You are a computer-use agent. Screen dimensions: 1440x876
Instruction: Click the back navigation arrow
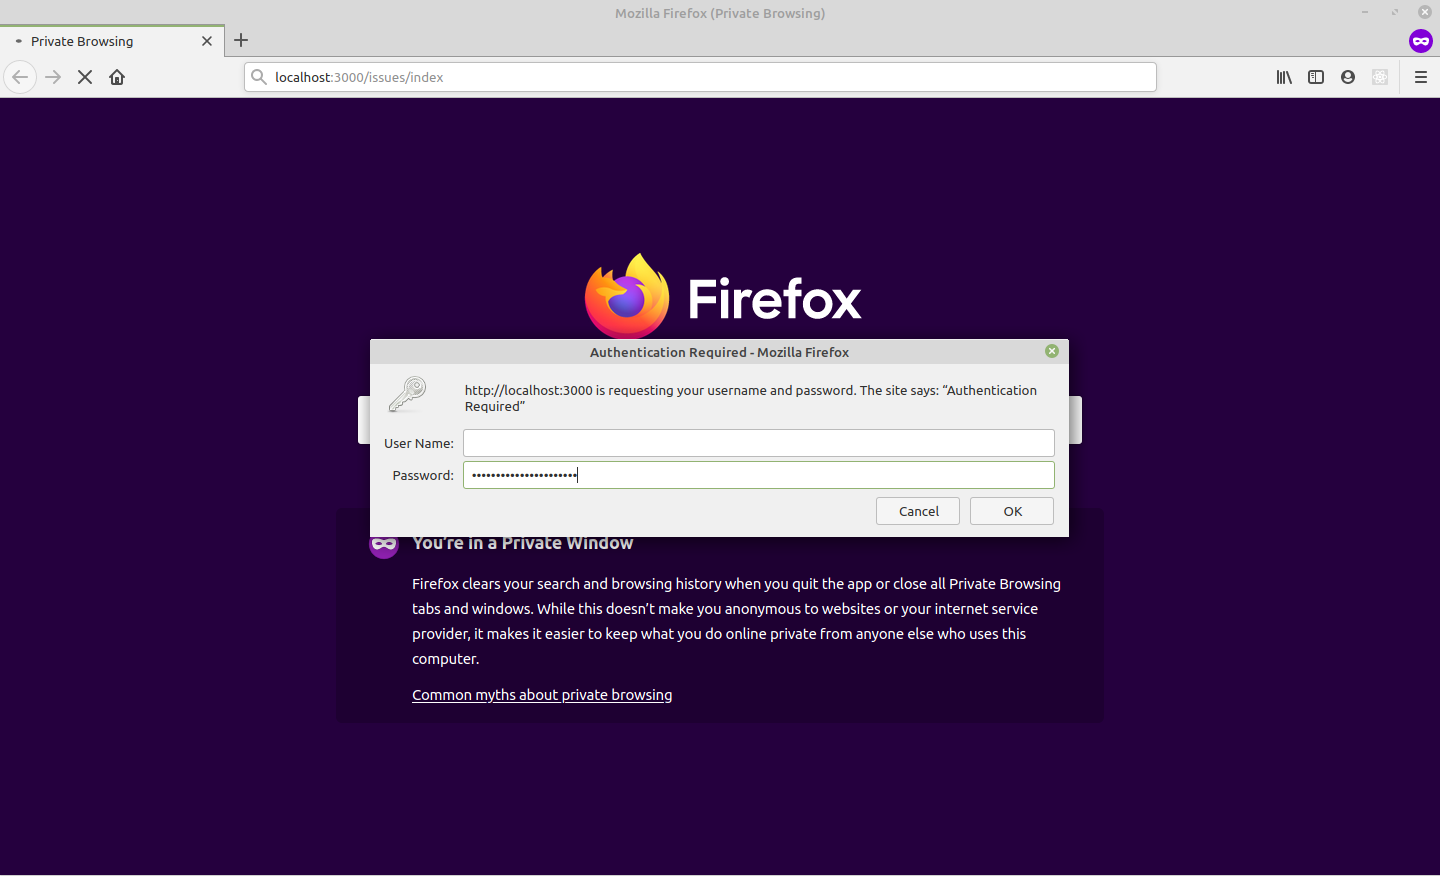pos(20,77)
